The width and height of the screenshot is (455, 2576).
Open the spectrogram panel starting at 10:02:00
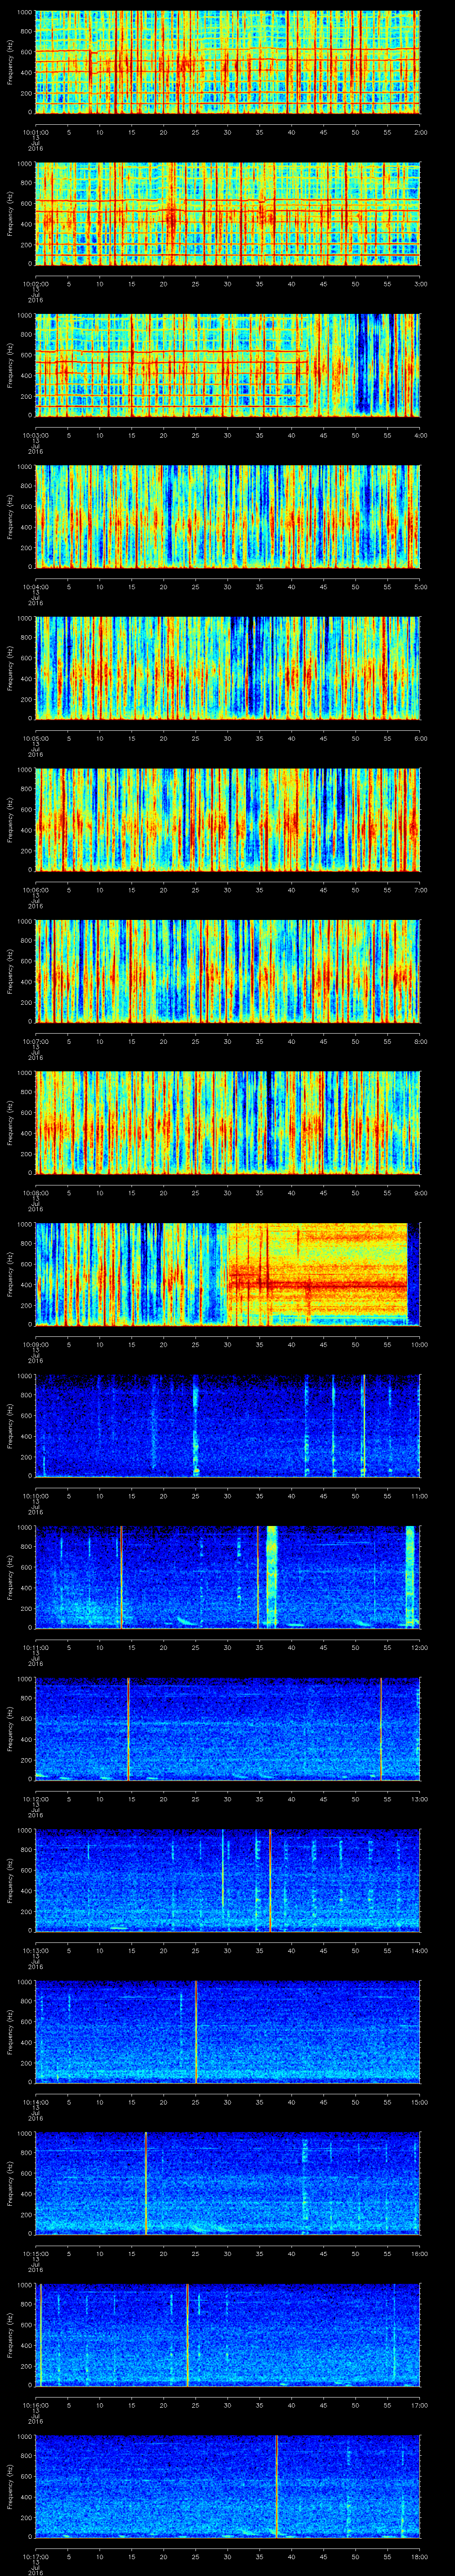228,213
